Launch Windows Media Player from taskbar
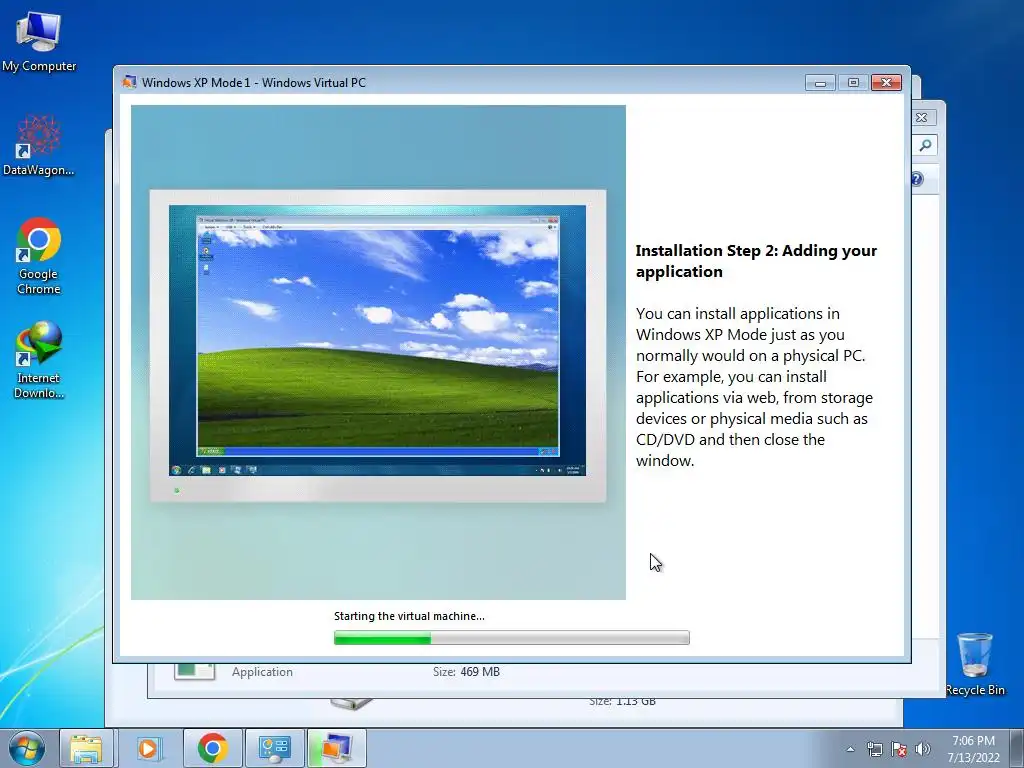The height and width of the screenshot is (768, 1024). [x=148, y=748]
